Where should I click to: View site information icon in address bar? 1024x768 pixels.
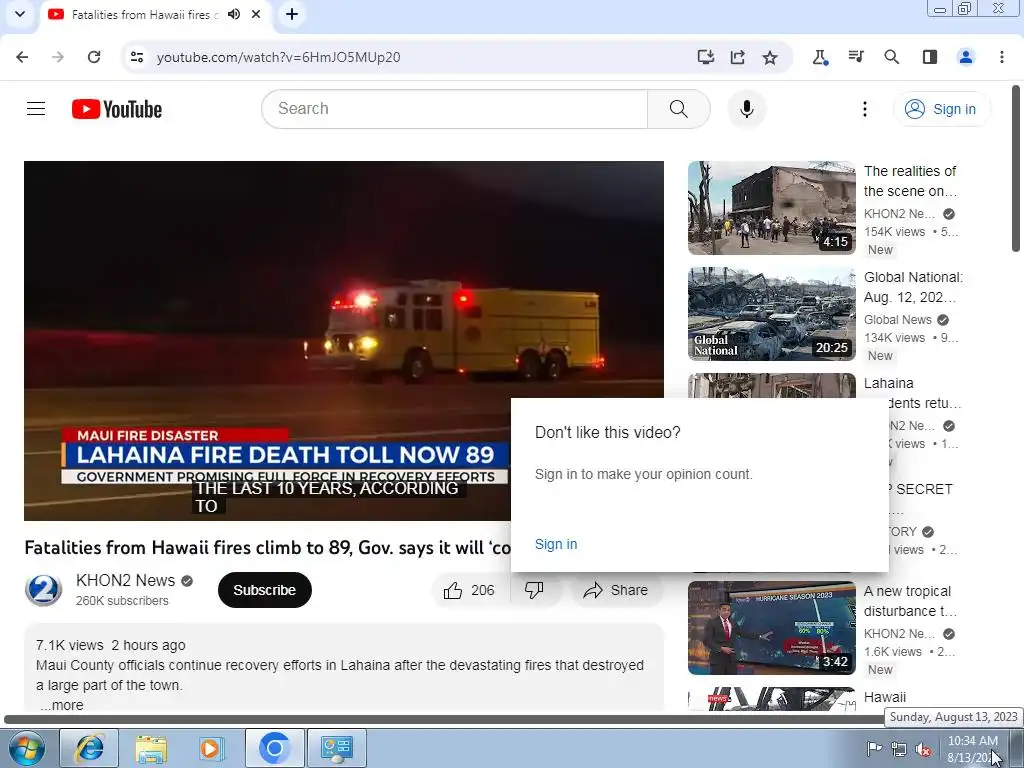(x=136, y=57)
